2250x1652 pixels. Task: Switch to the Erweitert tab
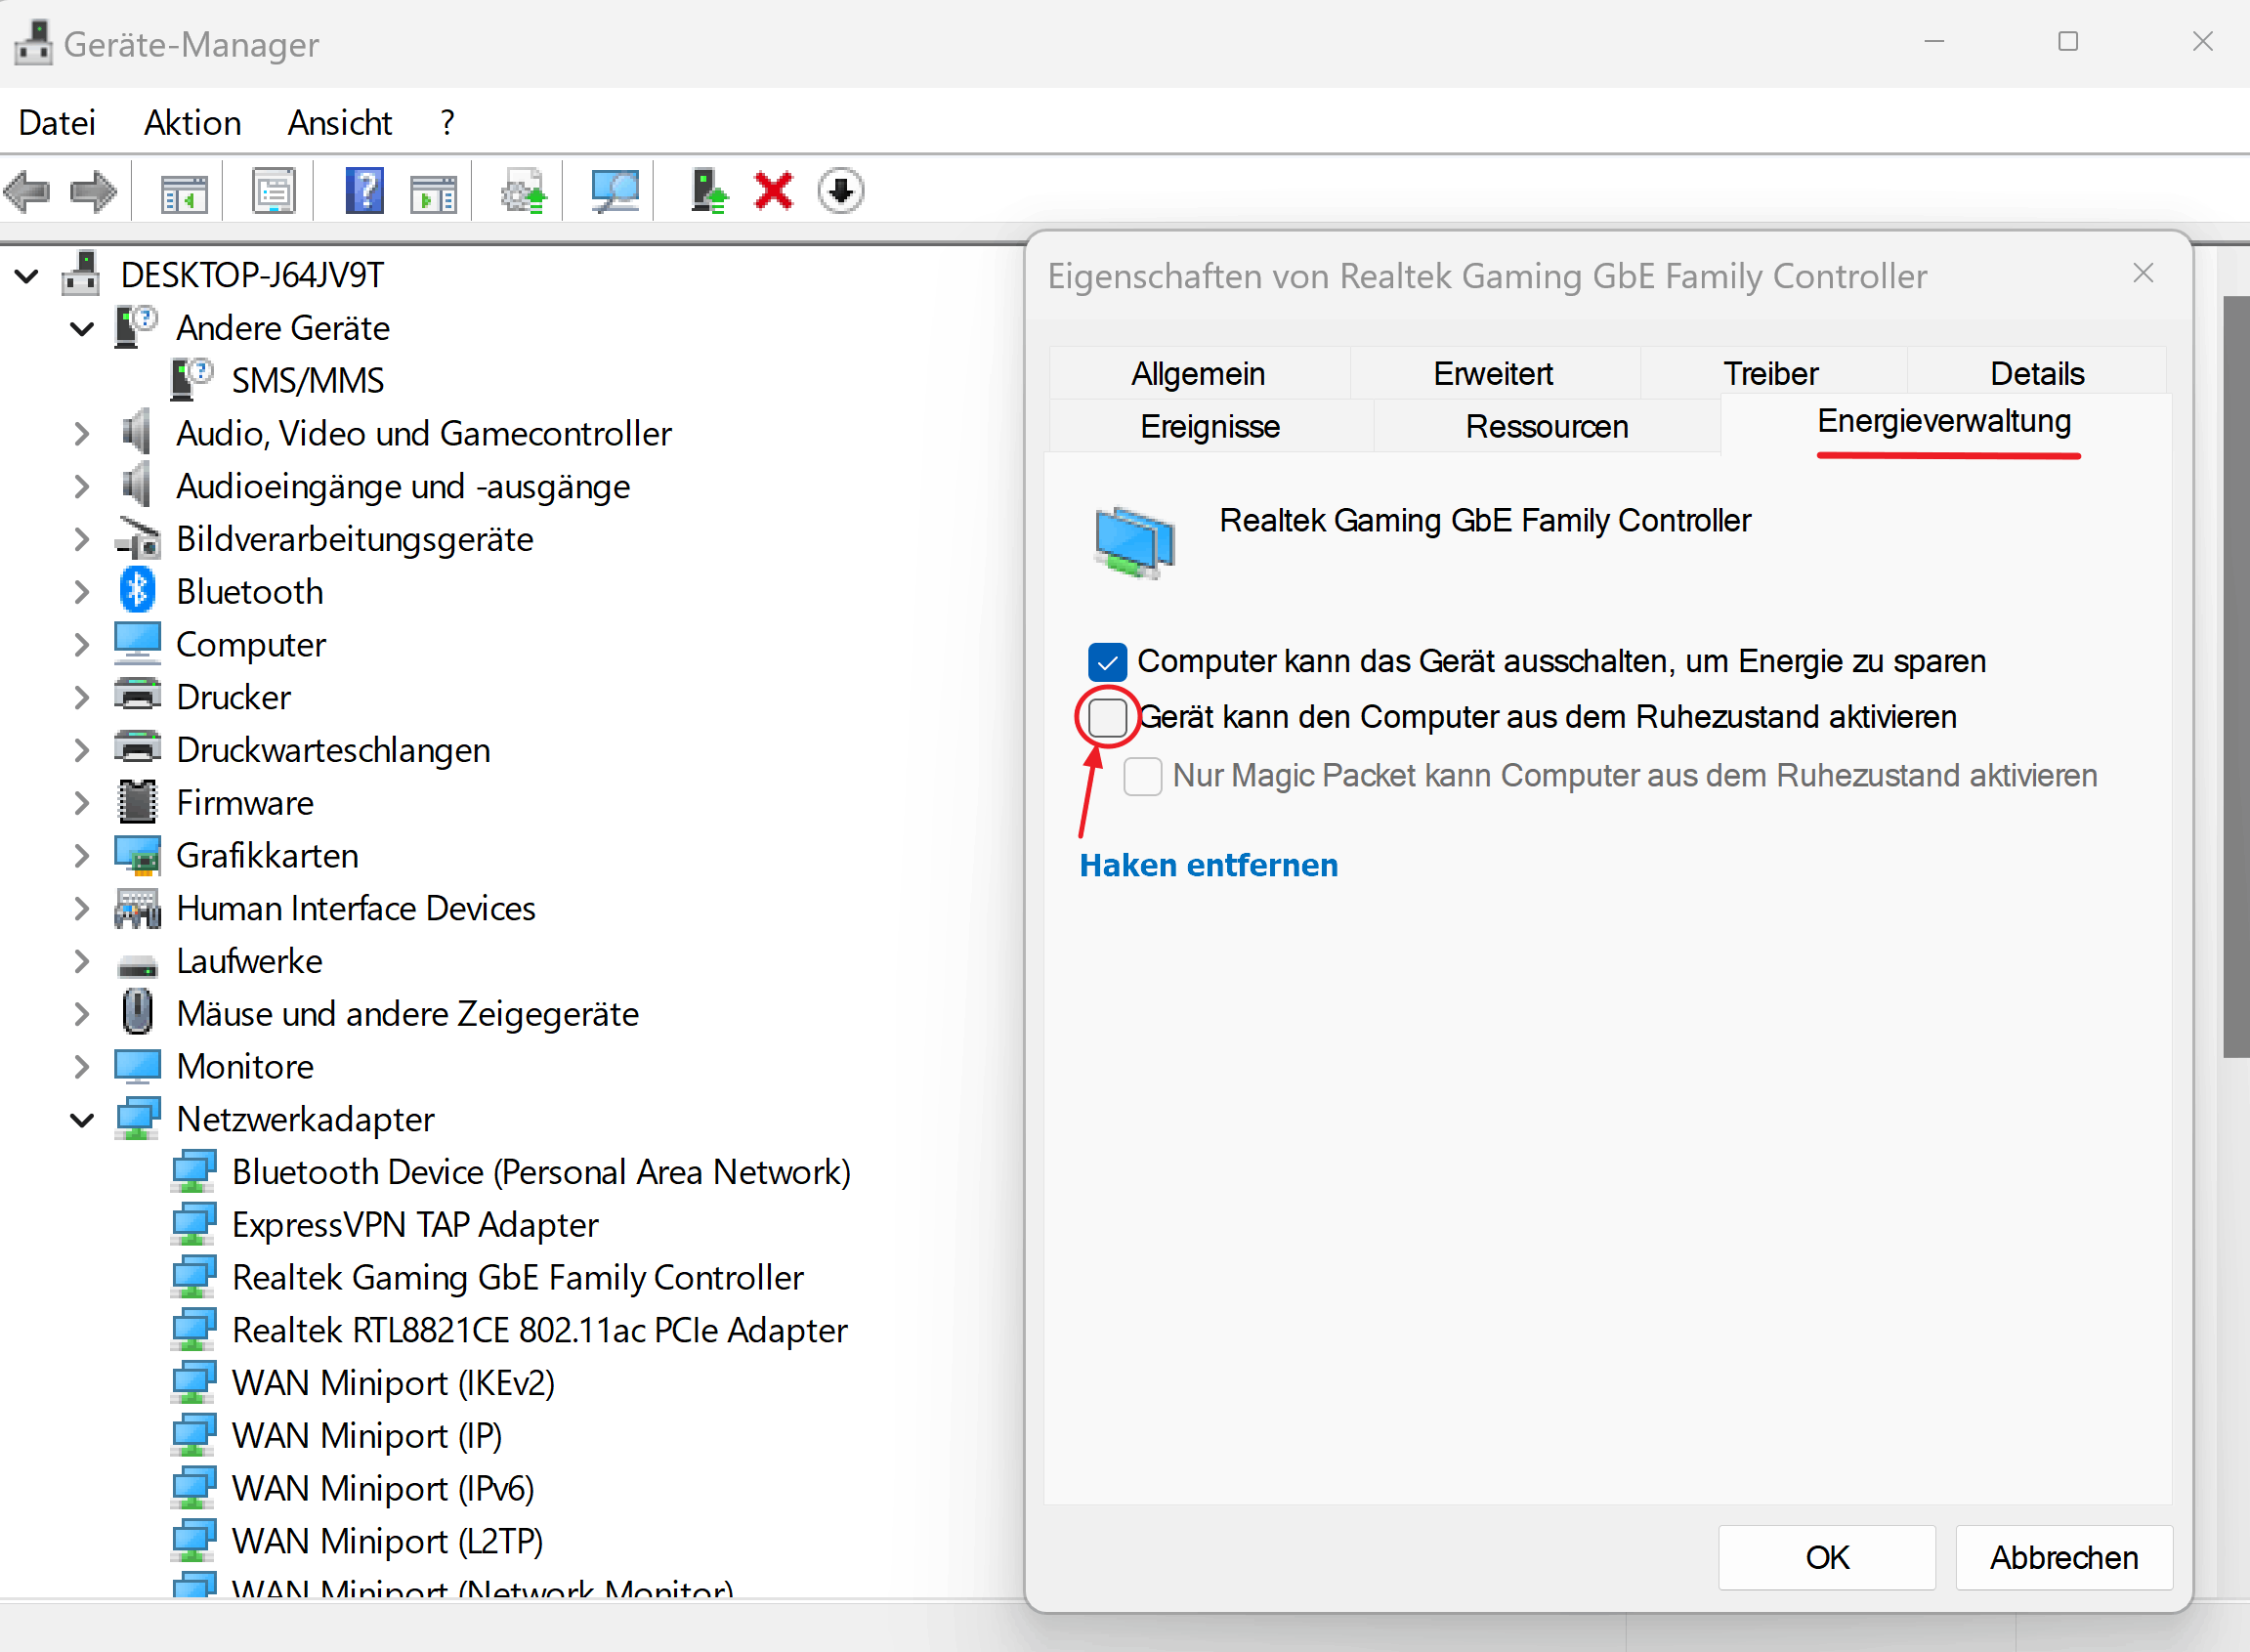pyautogui.click(x=1492, y=373)
